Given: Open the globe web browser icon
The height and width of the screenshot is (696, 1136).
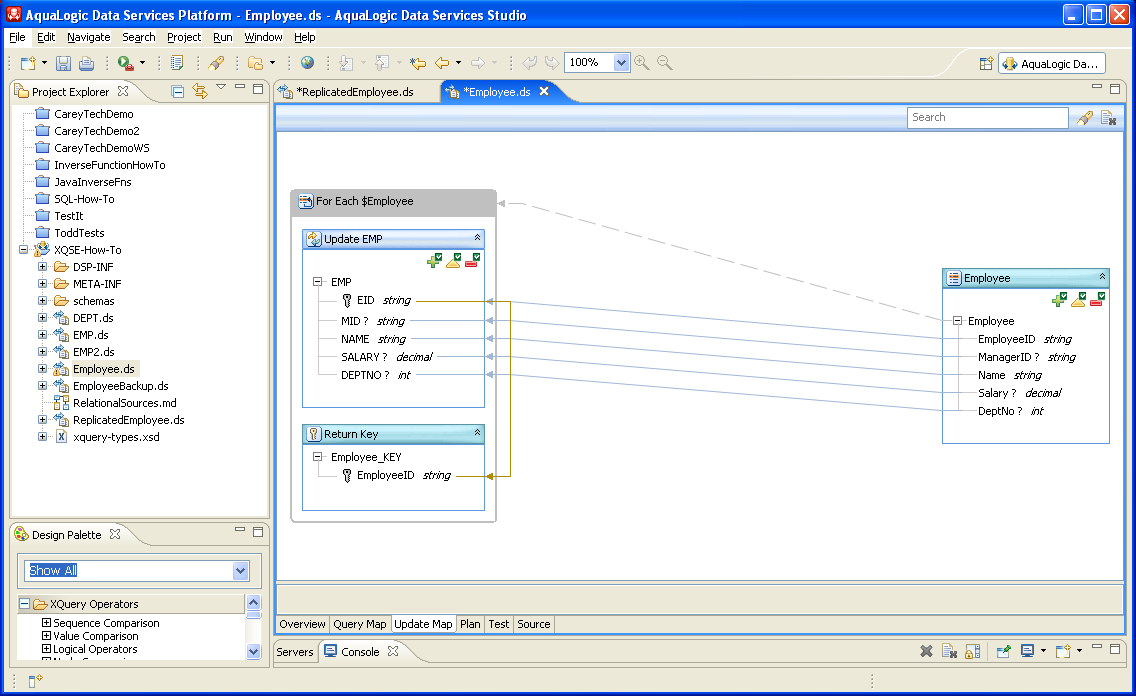Looking at the screenshot, I should click(307, 63).
